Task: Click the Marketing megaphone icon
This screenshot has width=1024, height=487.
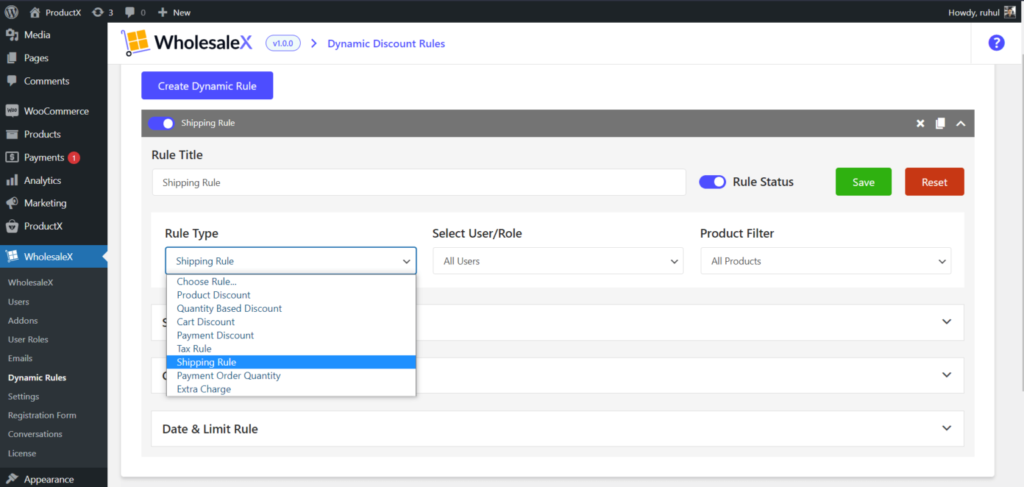Action: pyautogui.click(x=12, y=203)
